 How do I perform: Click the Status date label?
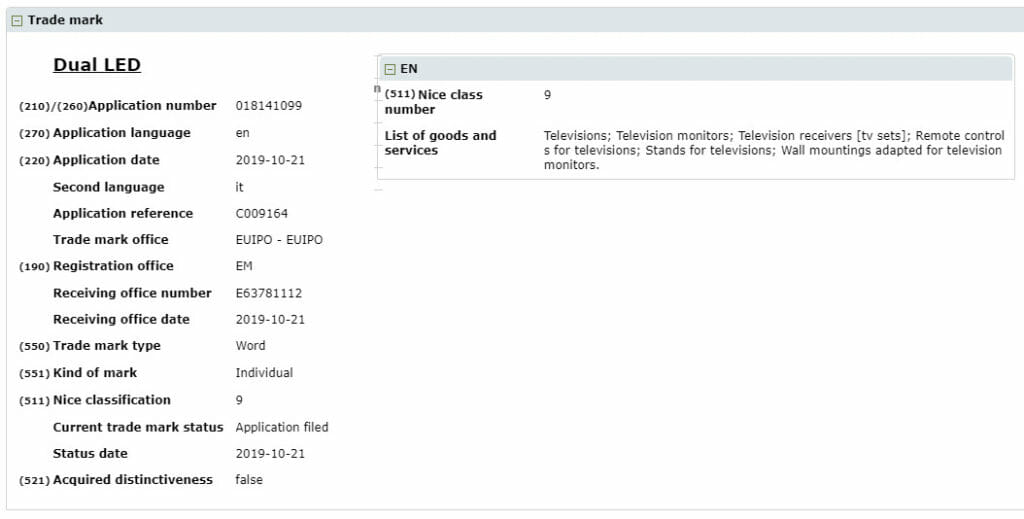[90, 454]
